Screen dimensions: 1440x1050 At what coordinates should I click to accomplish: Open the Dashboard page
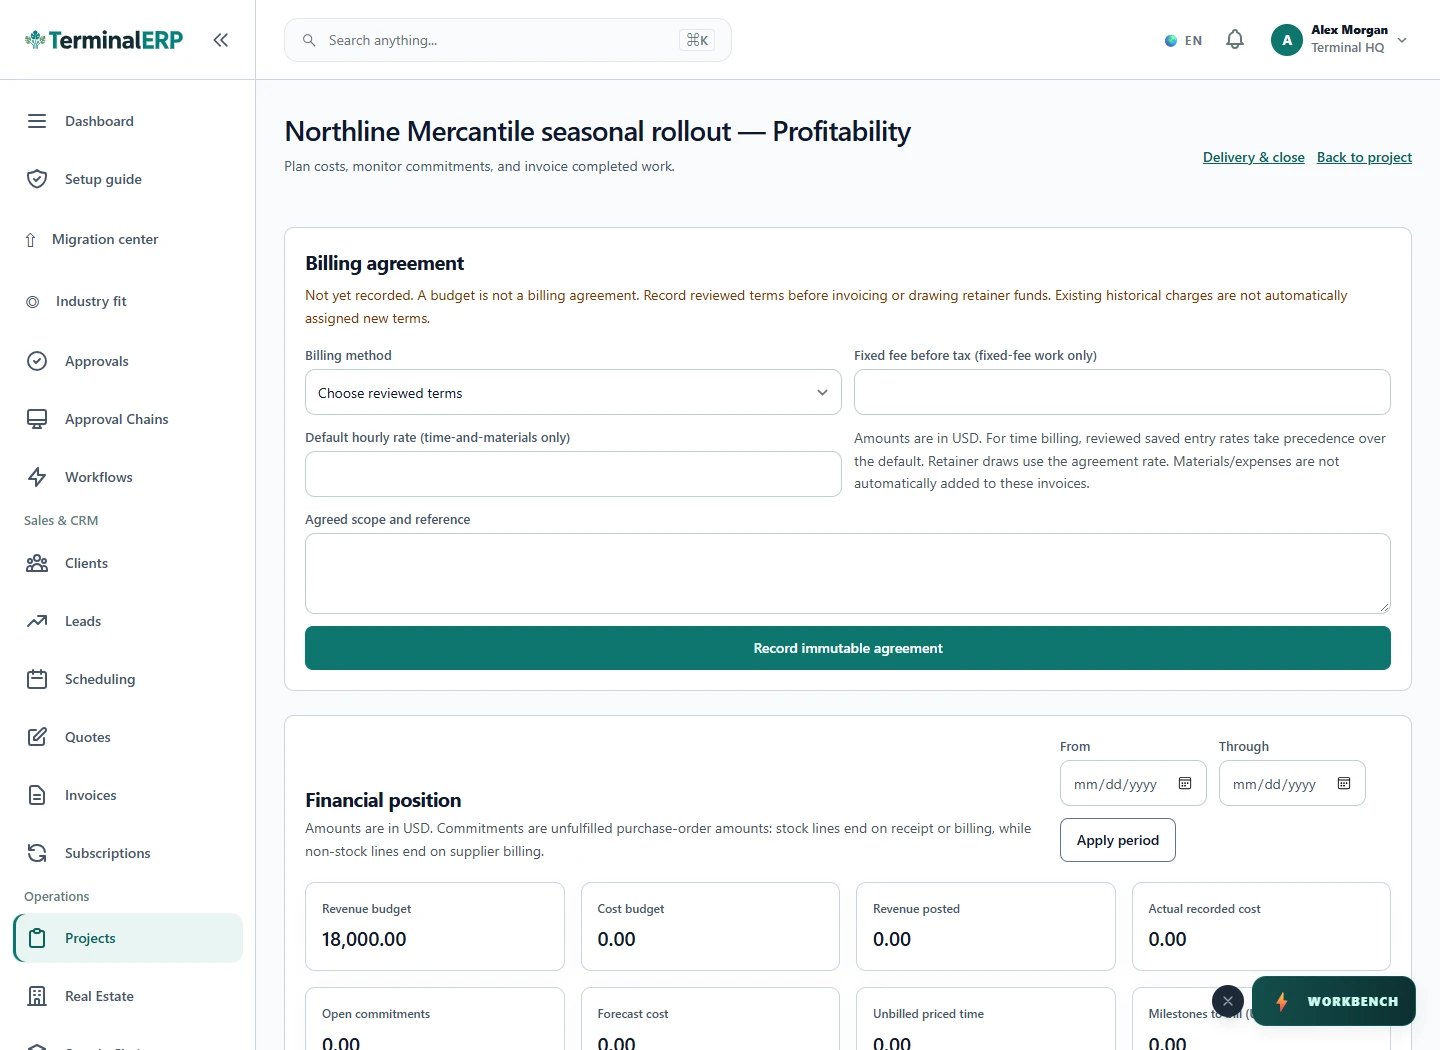point(128,121)
